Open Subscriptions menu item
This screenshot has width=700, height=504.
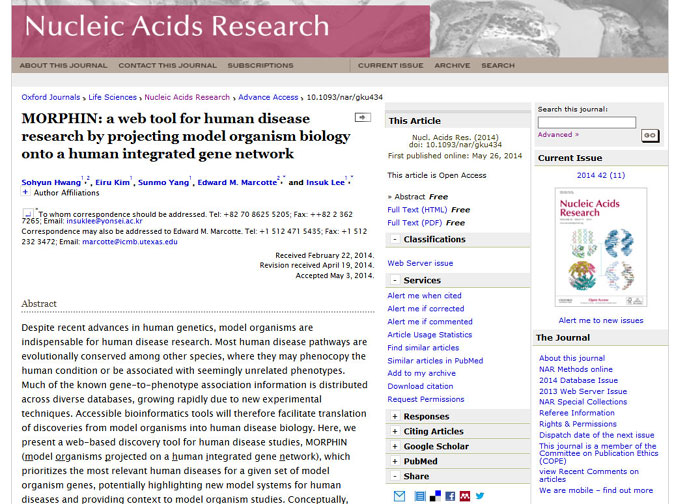(261, 65)
